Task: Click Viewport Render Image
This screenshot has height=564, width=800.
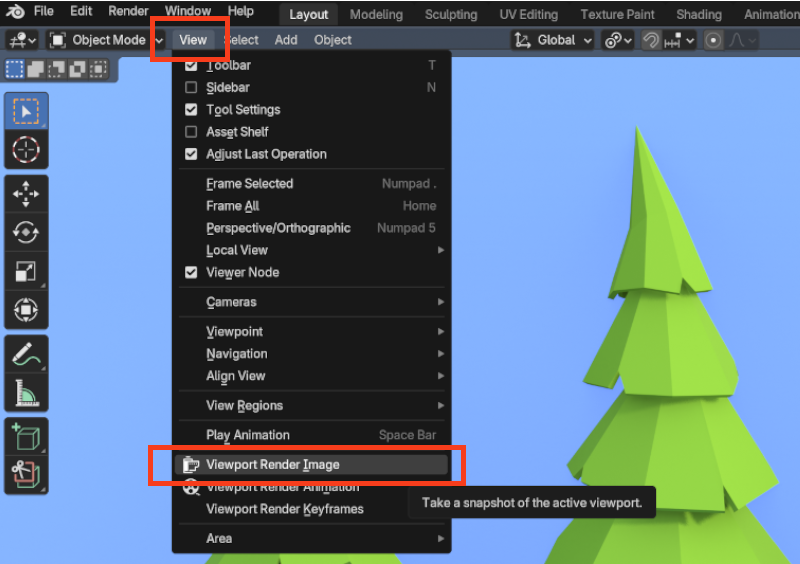Action: click(x=272, y=465)
